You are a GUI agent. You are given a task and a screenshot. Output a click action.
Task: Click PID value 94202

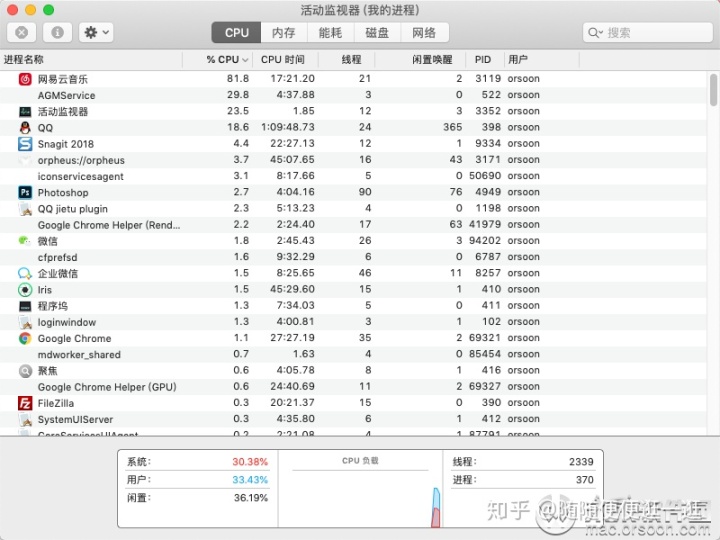[485, 241]
